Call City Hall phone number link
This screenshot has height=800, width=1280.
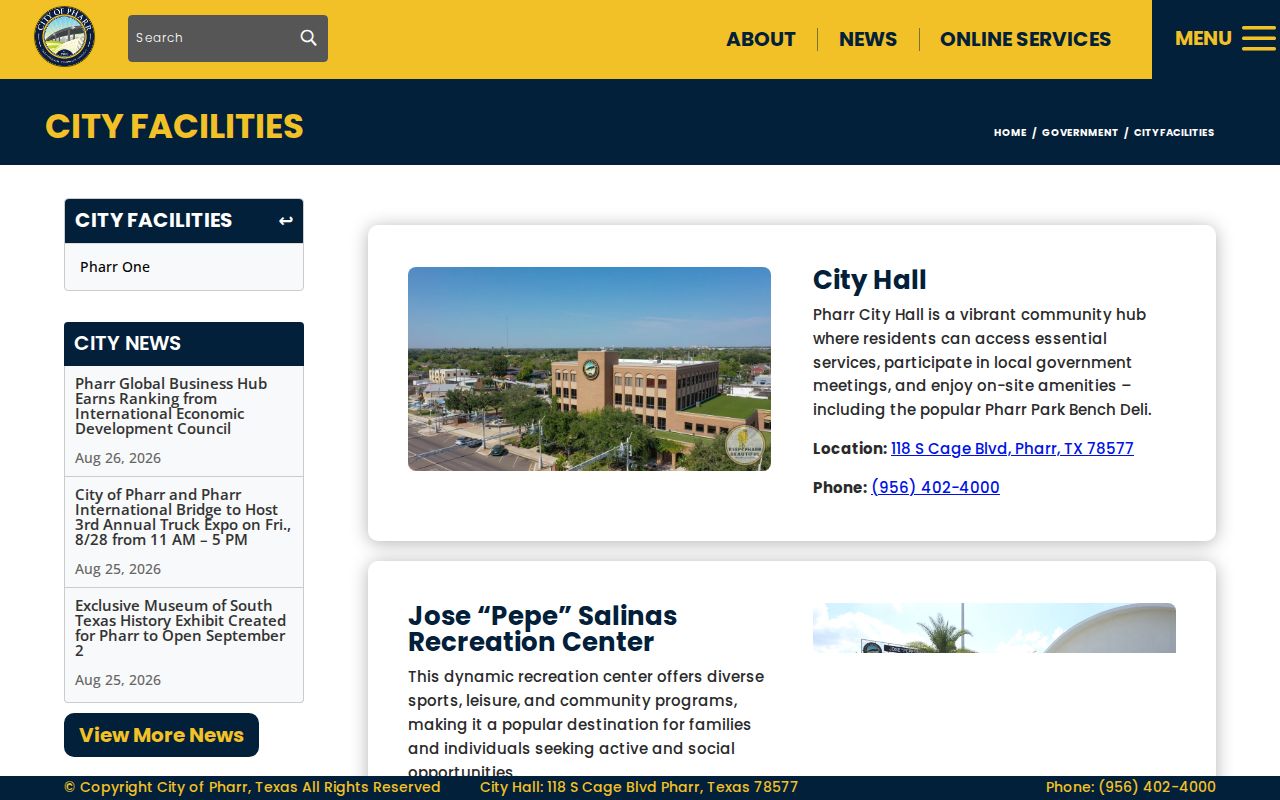[x=935, y=487]
